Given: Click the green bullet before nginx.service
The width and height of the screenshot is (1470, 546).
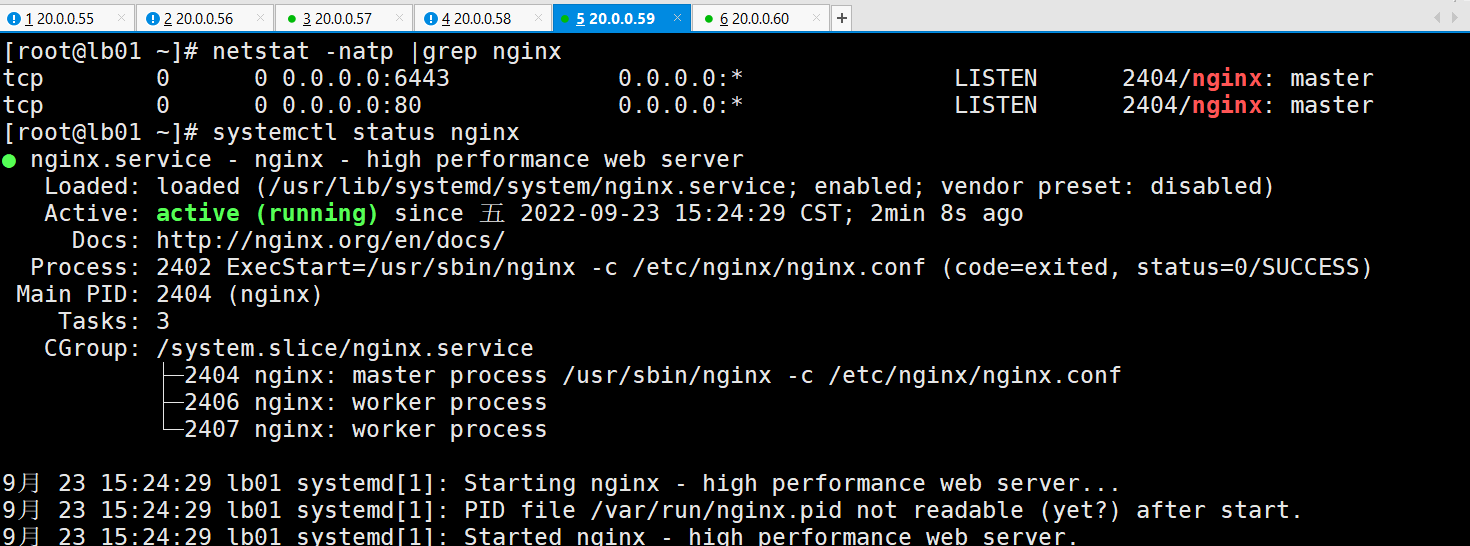Looking at the screenshot, I should point(9,160).
